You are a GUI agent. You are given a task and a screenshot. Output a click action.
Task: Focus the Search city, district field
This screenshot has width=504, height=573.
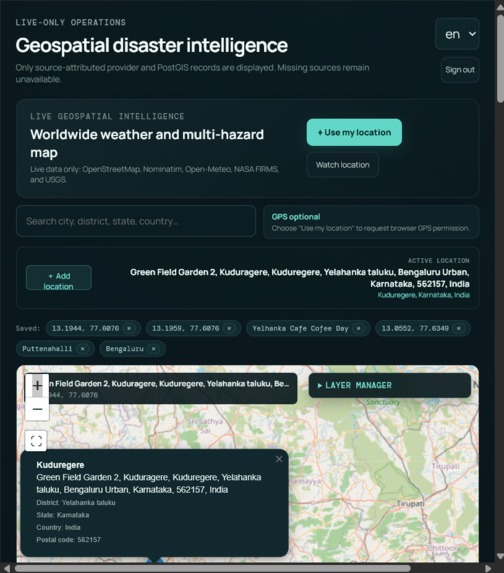pyautogui.click(x=136, y=221)
